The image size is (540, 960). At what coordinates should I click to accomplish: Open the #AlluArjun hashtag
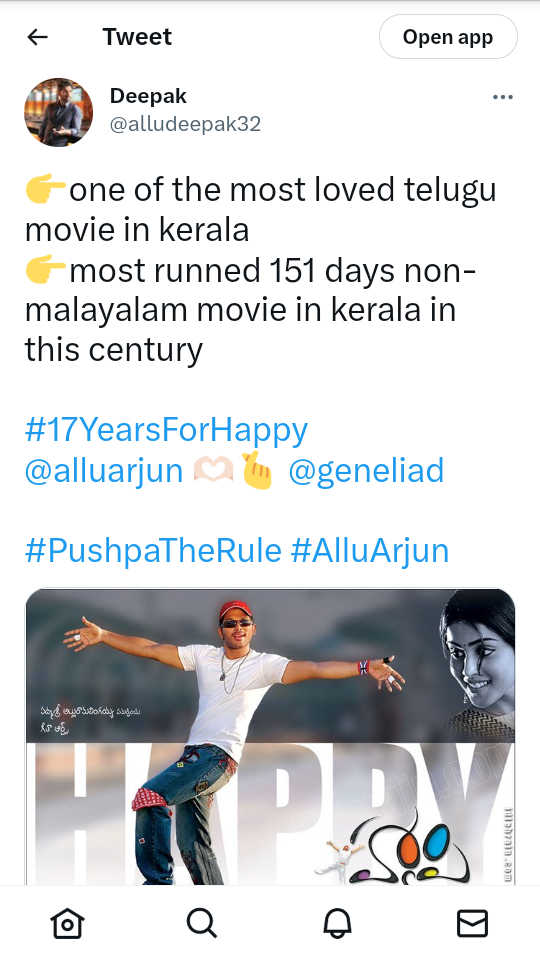click(370, 550)
